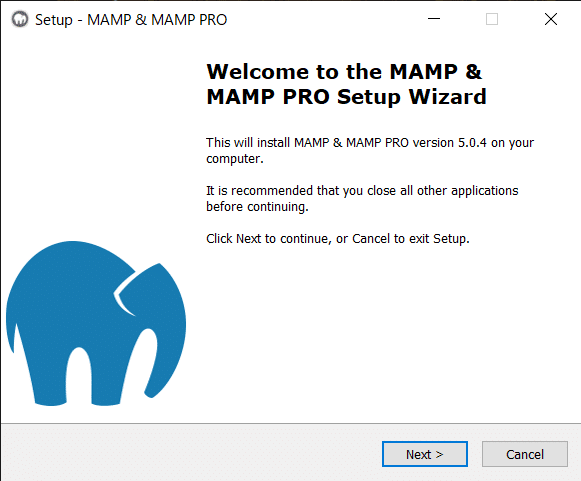
Task: Minimize the Setup window
Action: point(434,19)
